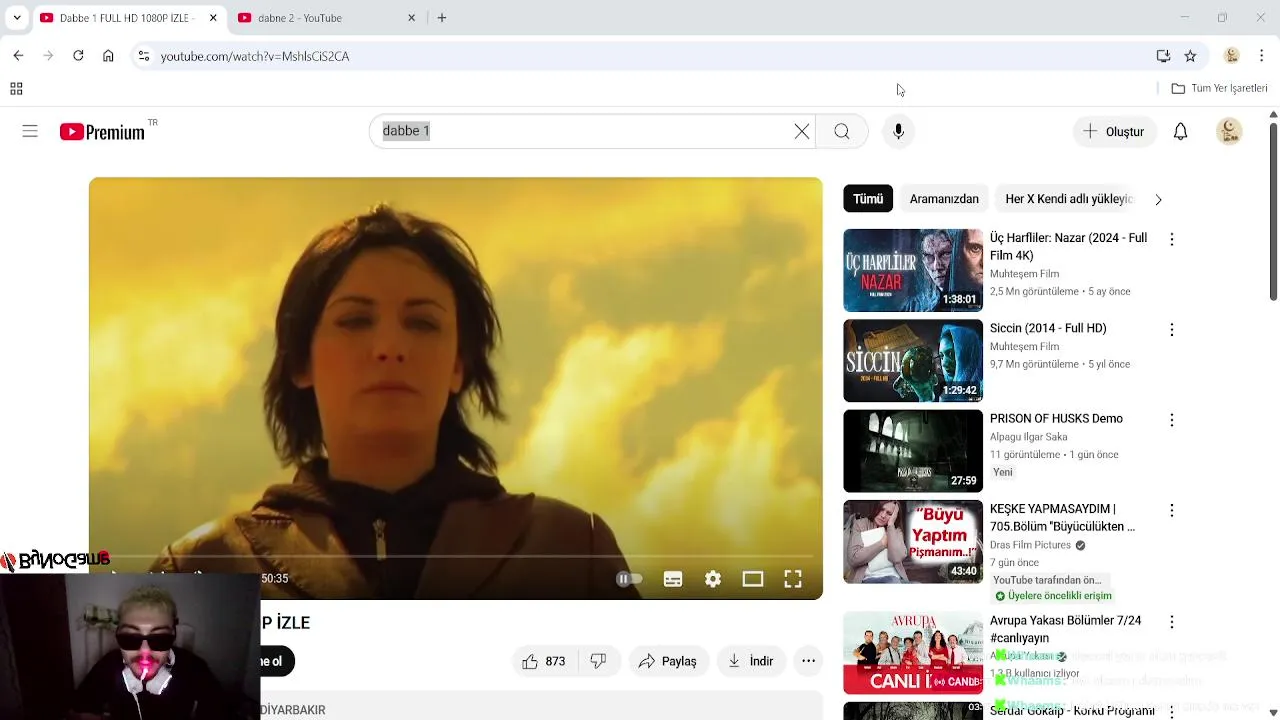
Task: Open Dras Film Pictures channel
Action: (x=1030, y=545)
